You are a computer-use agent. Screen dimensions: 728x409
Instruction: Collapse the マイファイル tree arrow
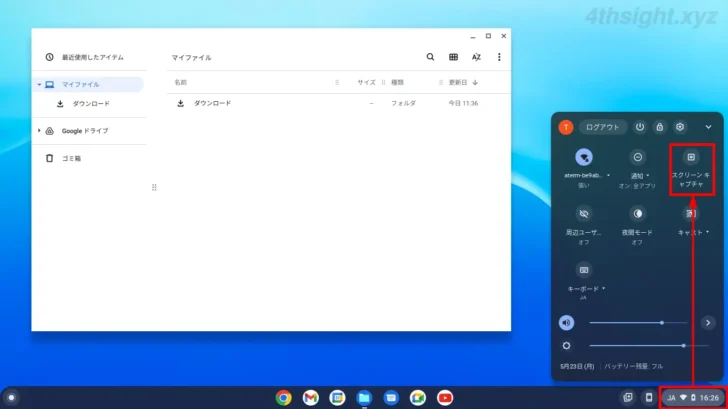[39, 84]
